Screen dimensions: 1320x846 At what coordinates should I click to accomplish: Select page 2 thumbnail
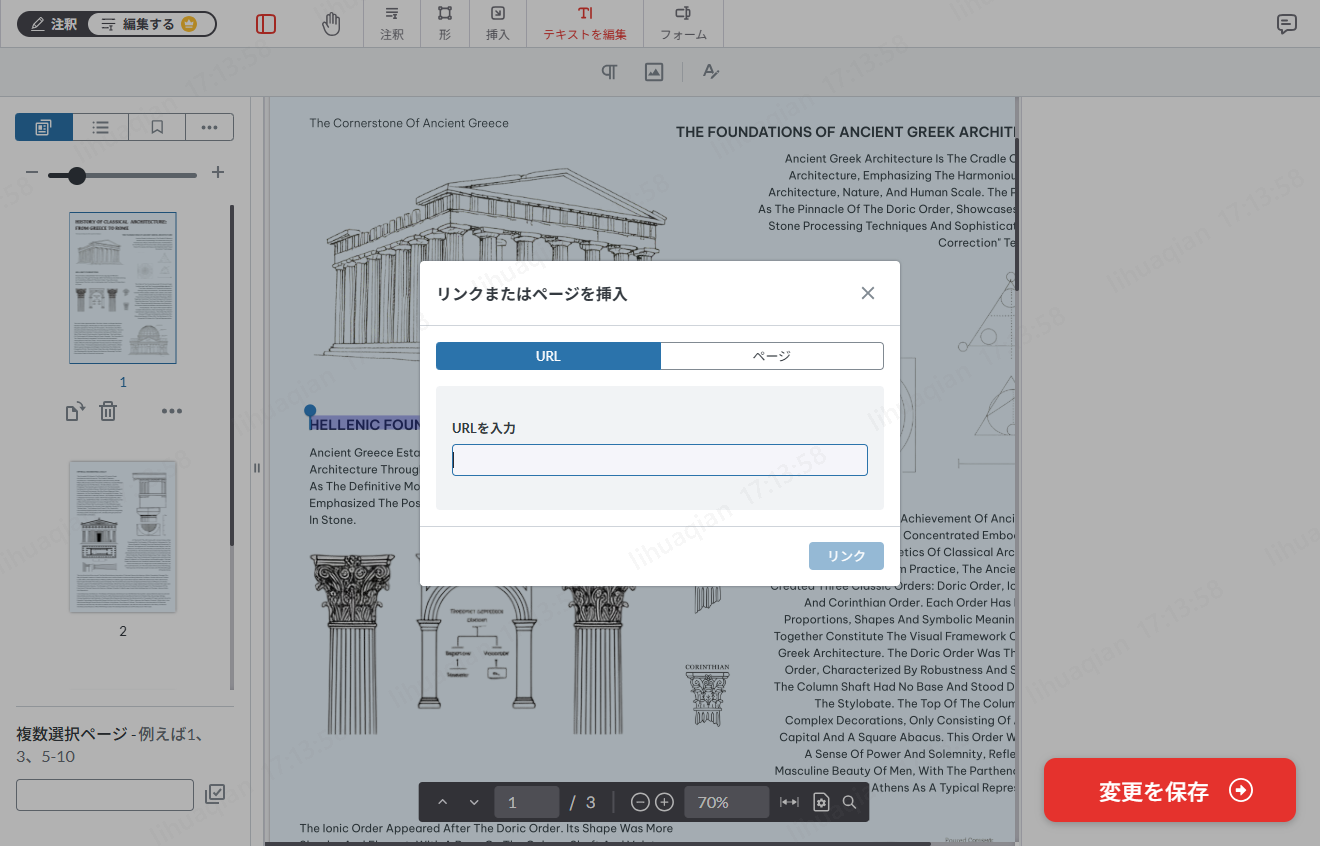pyautogui.click(x=123, y=537)
